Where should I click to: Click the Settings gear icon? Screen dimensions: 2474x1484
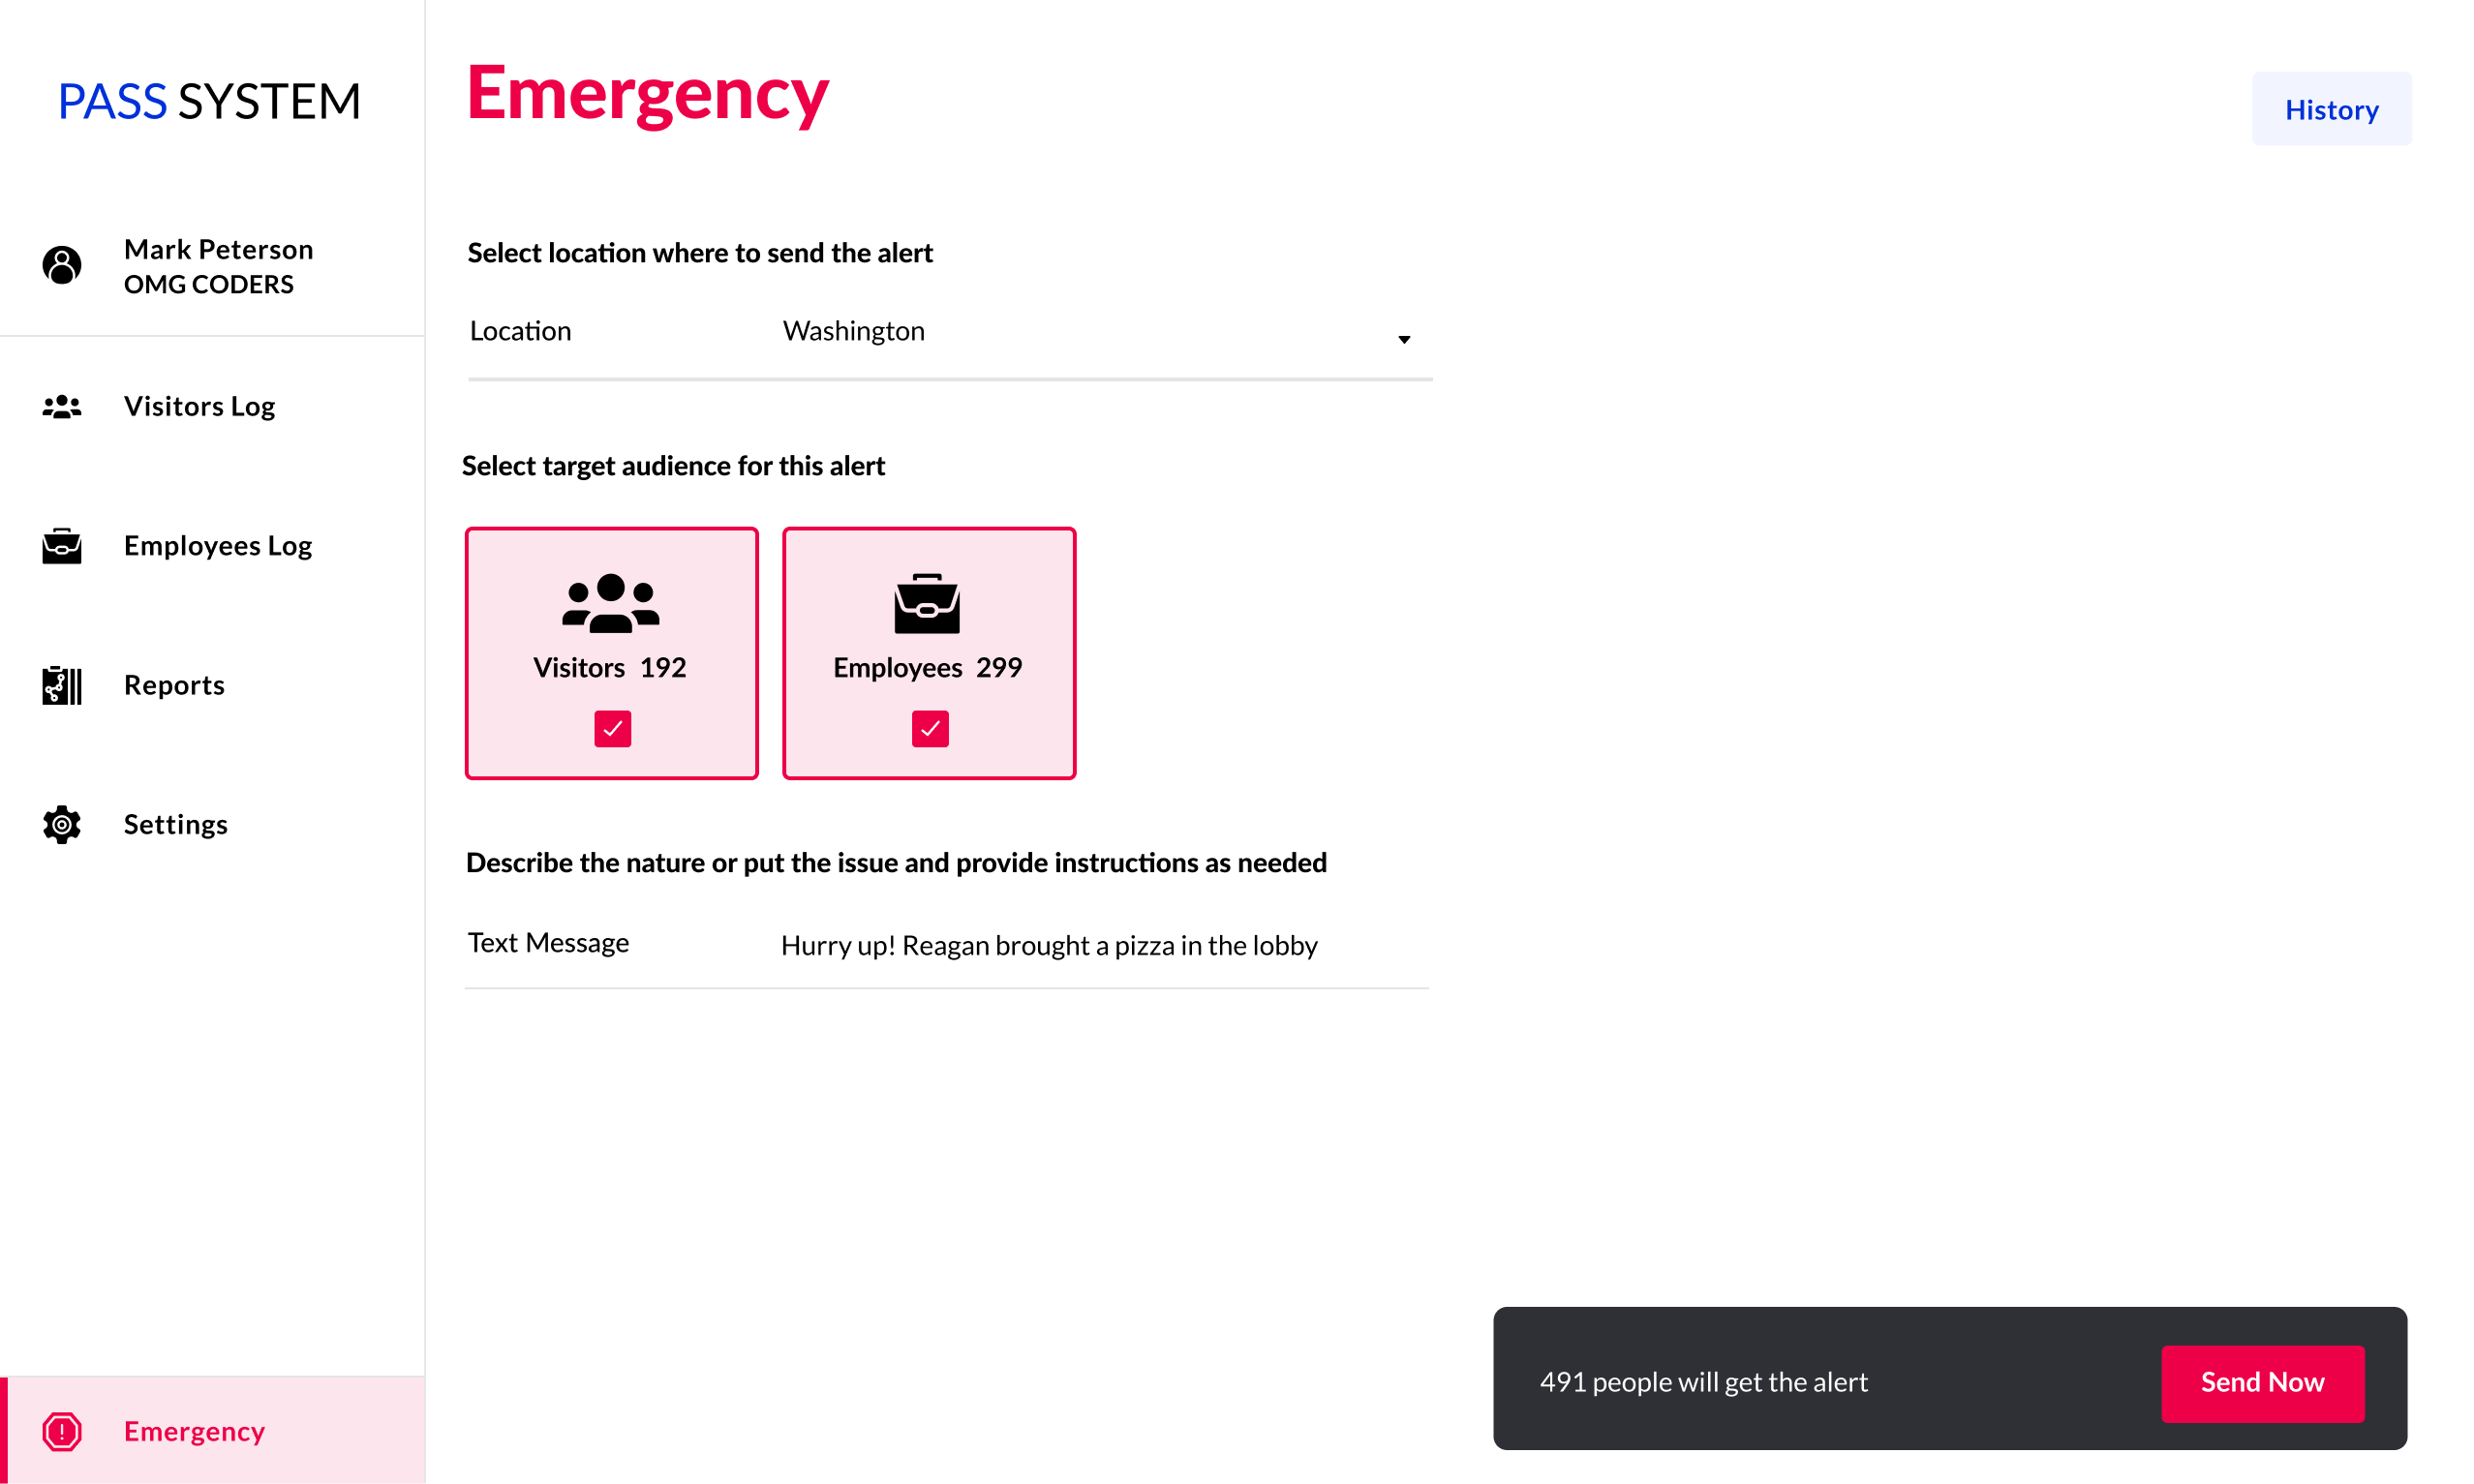62,825
